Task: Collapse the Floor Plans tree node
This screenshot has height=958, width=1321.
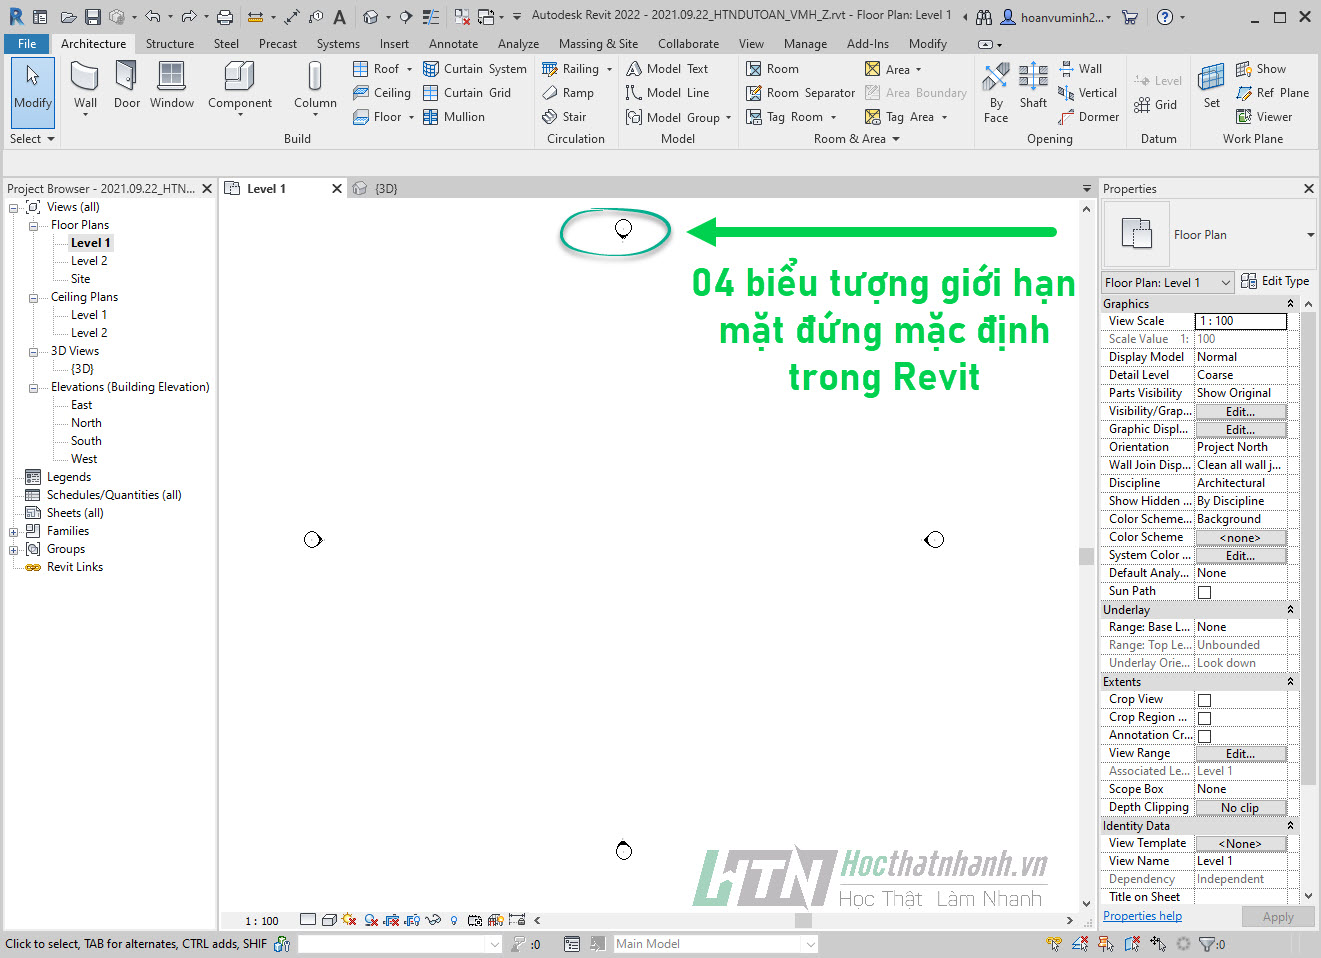Action: [33, 226]
